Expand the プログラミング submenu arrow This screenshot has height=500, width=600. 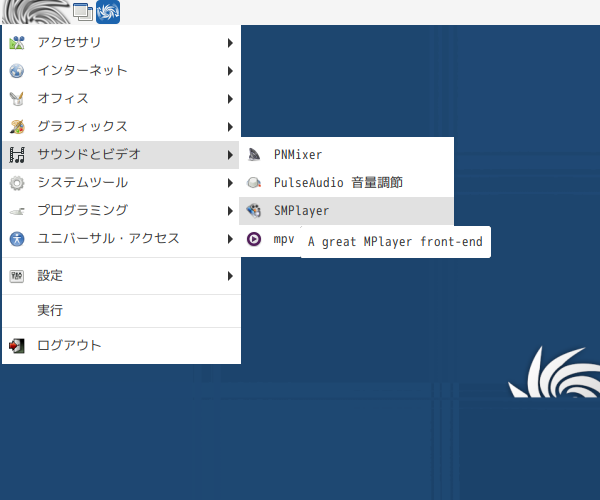(x=230, y=211)
